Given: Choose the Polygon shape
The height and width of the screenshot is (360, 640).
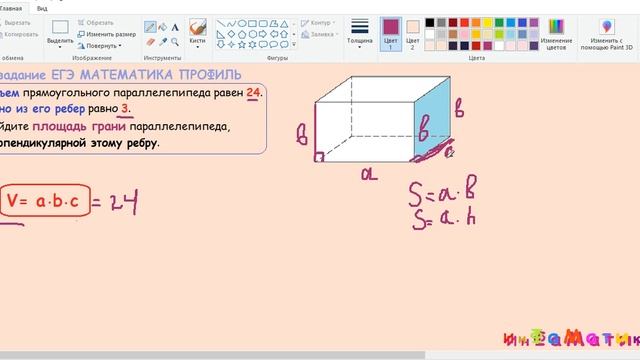Looking at the screenshot, I should (274, 24).
